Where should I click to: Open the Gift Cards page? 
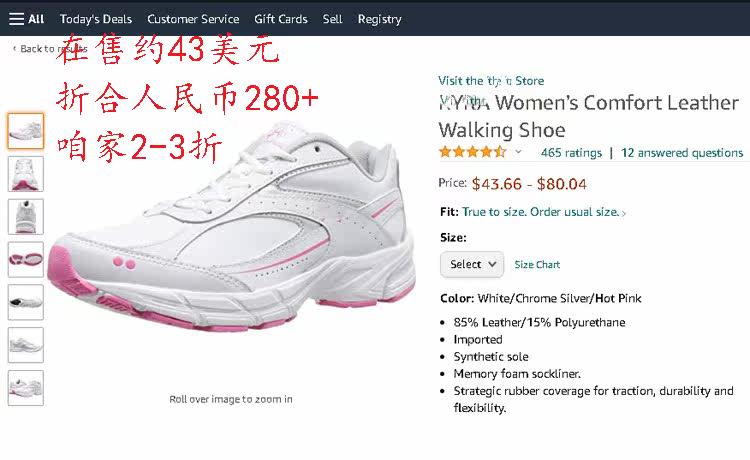(x=281, y=19)
